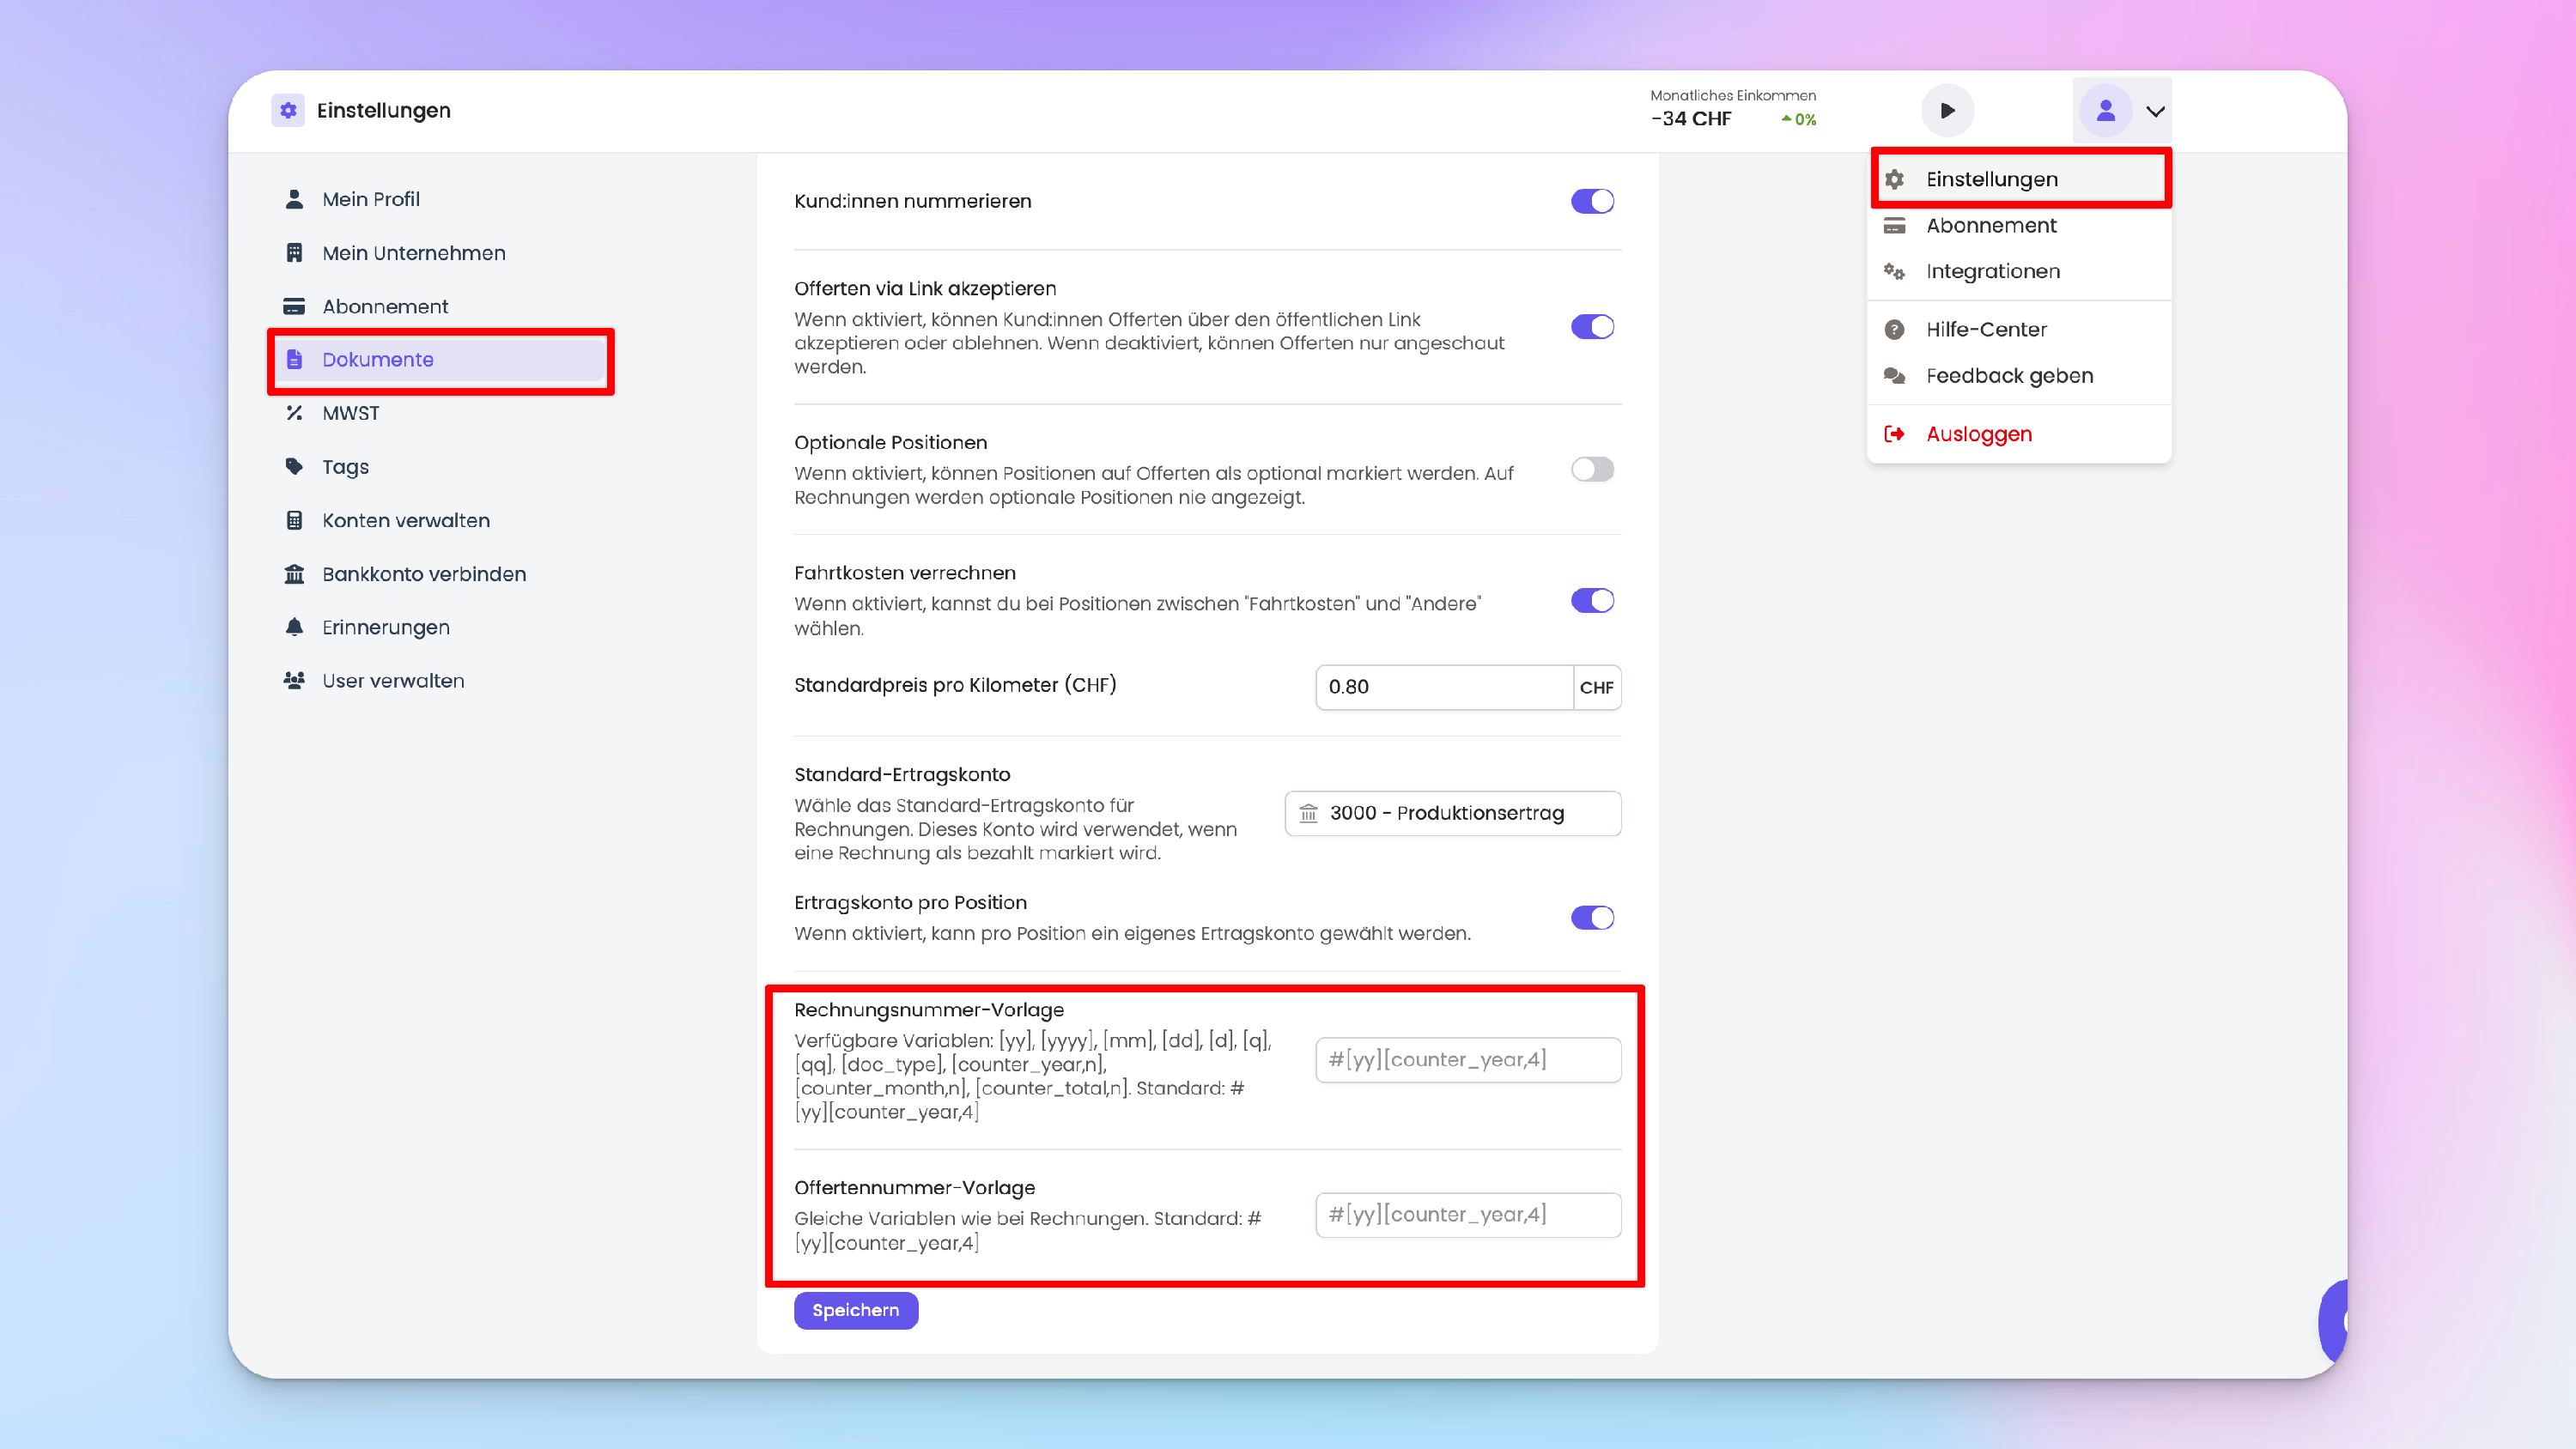Open Konten verwalten in sidebar
This screenshot has width=2576, height=1449.
405,520
